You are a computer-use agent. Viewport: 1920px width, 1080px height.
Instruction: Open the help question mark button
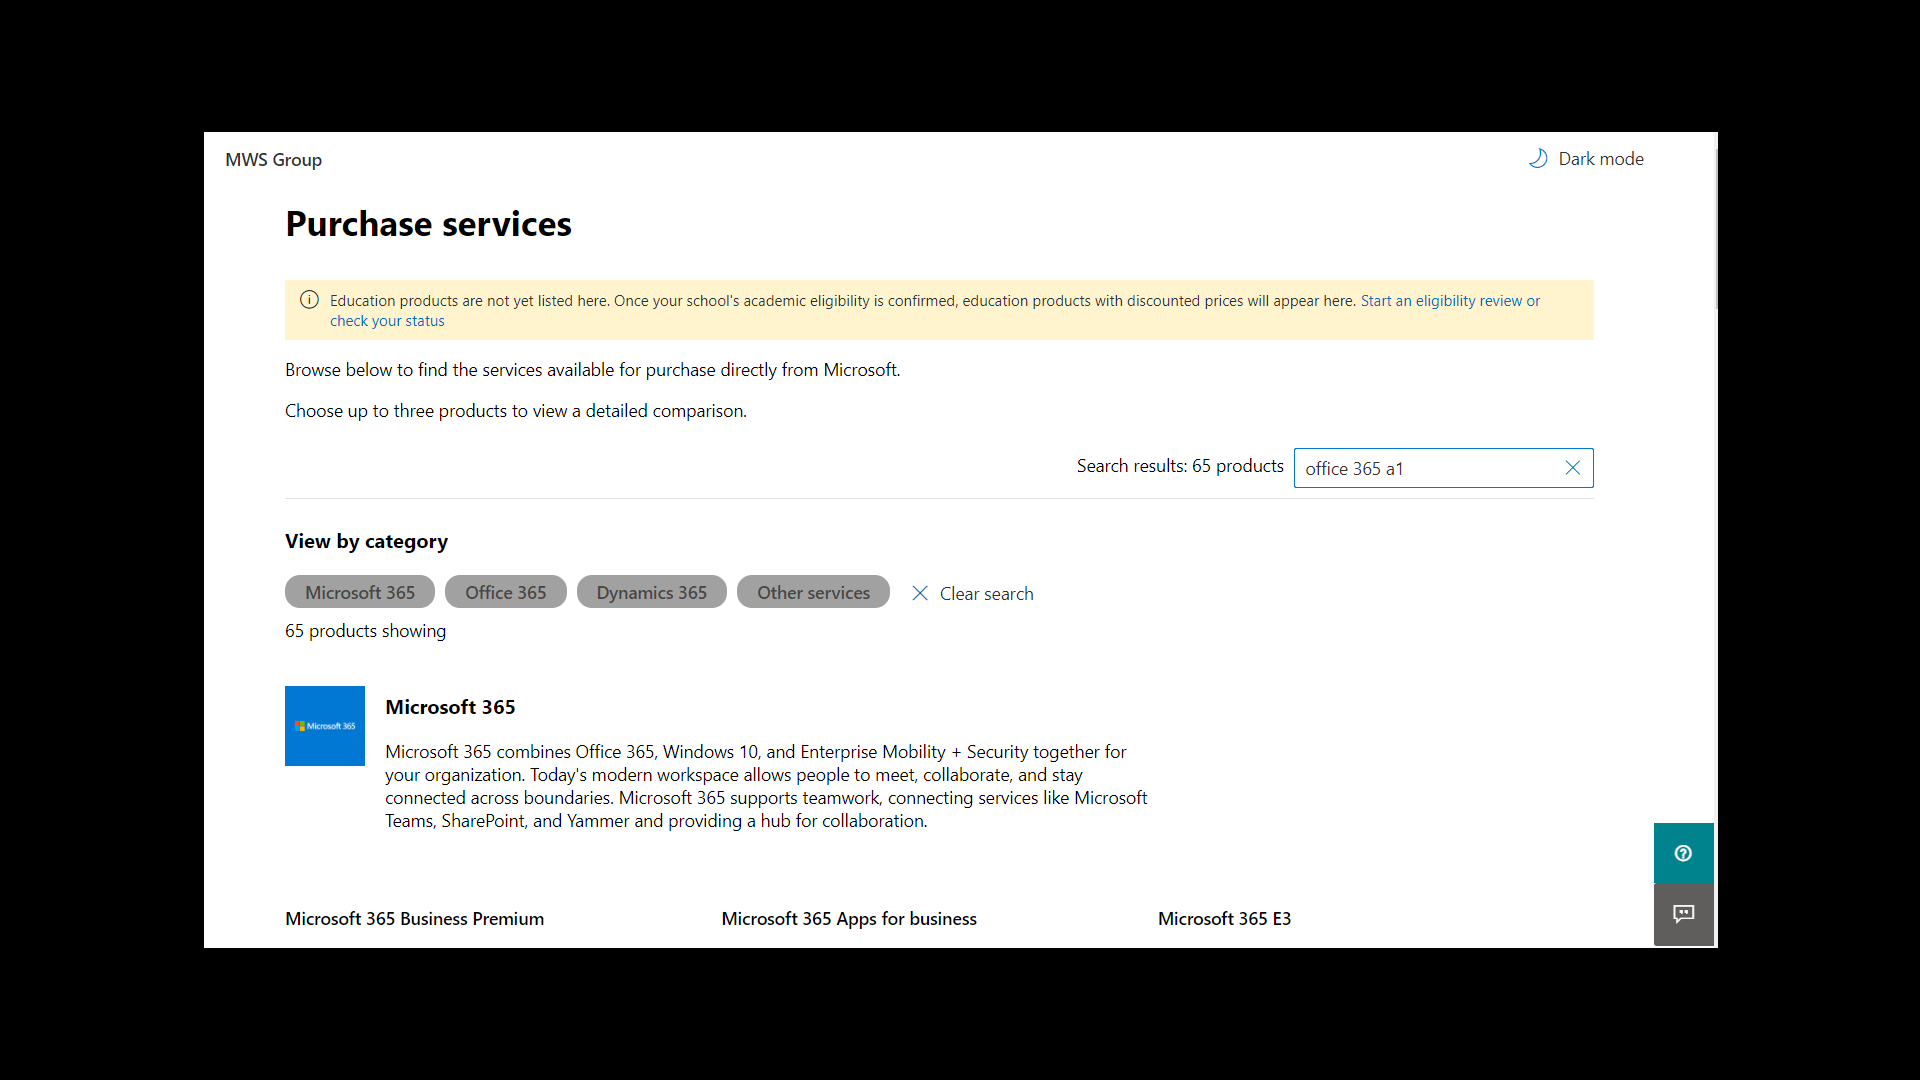tap(1684, 853)
